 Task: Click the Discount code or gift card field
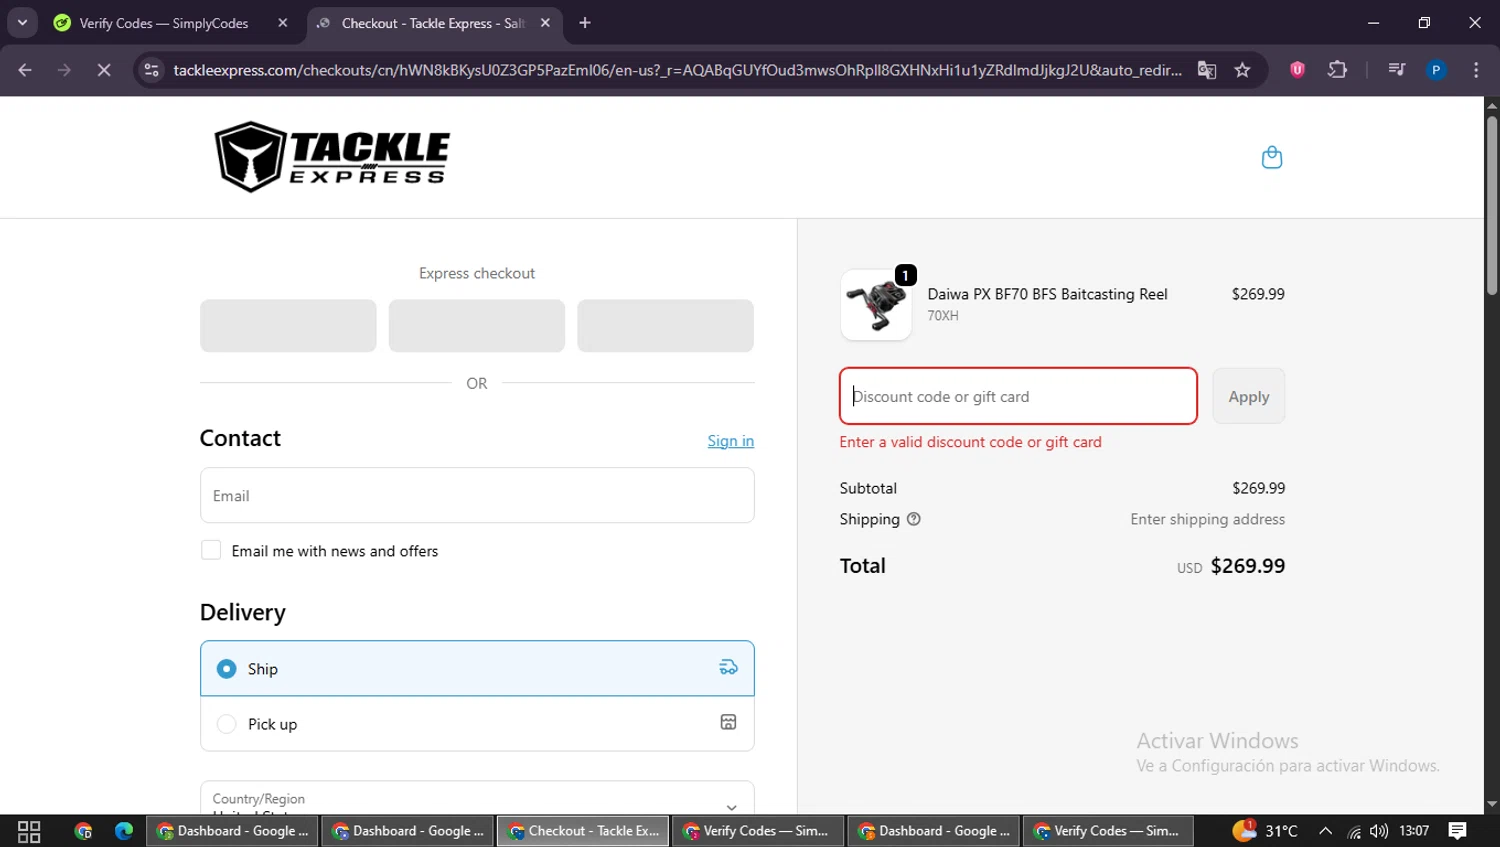point(1018,396)
